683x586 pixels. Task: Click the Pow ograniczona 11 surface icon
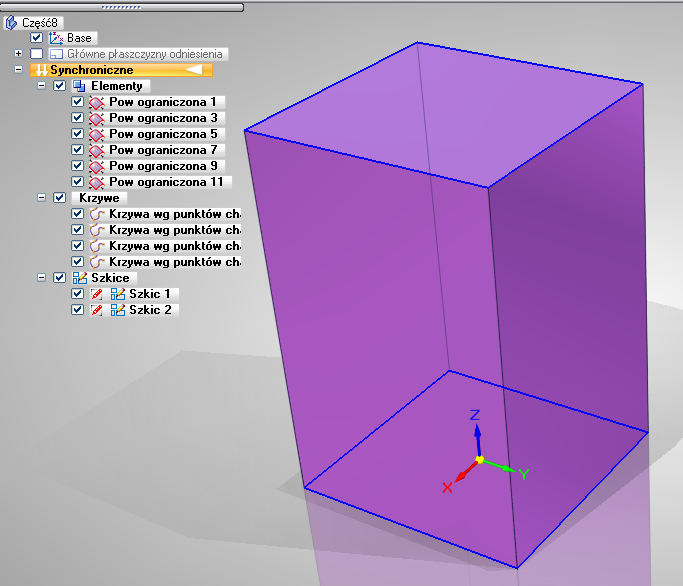(x=97, y=182)
